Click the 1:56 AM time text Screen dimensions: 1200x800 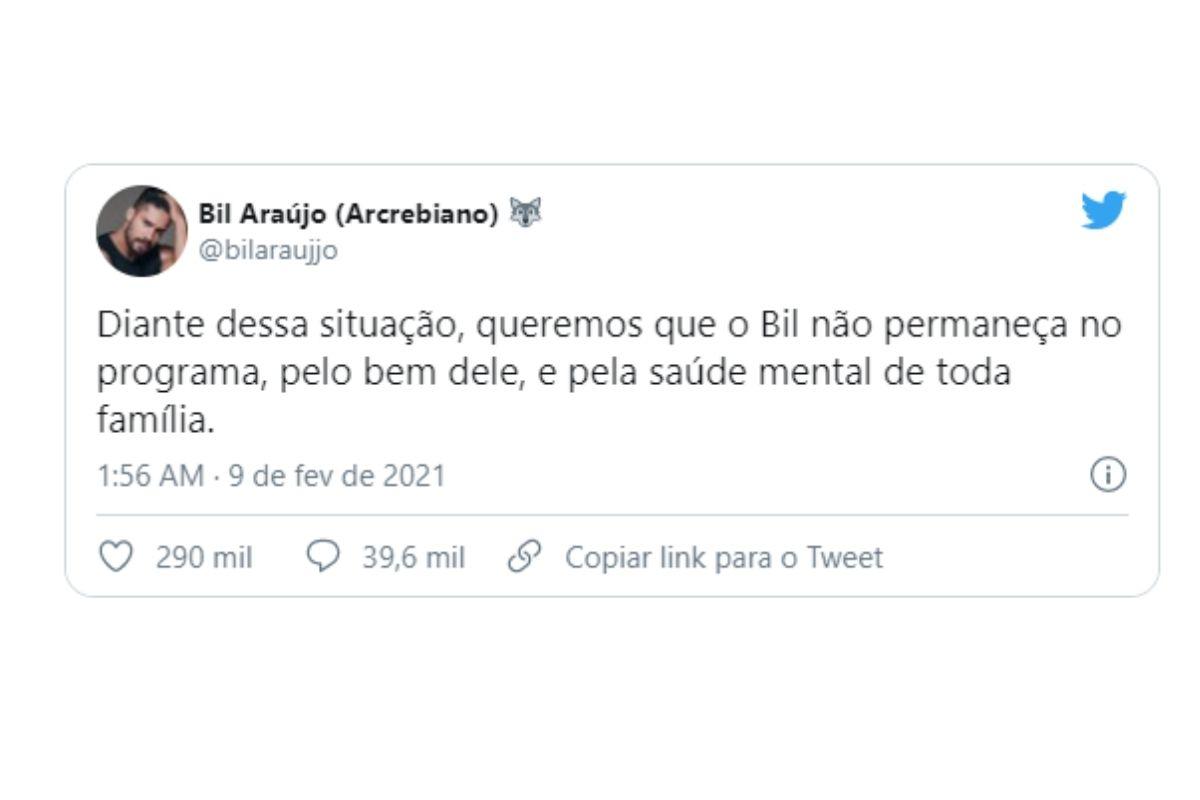[x=150, y=475]
